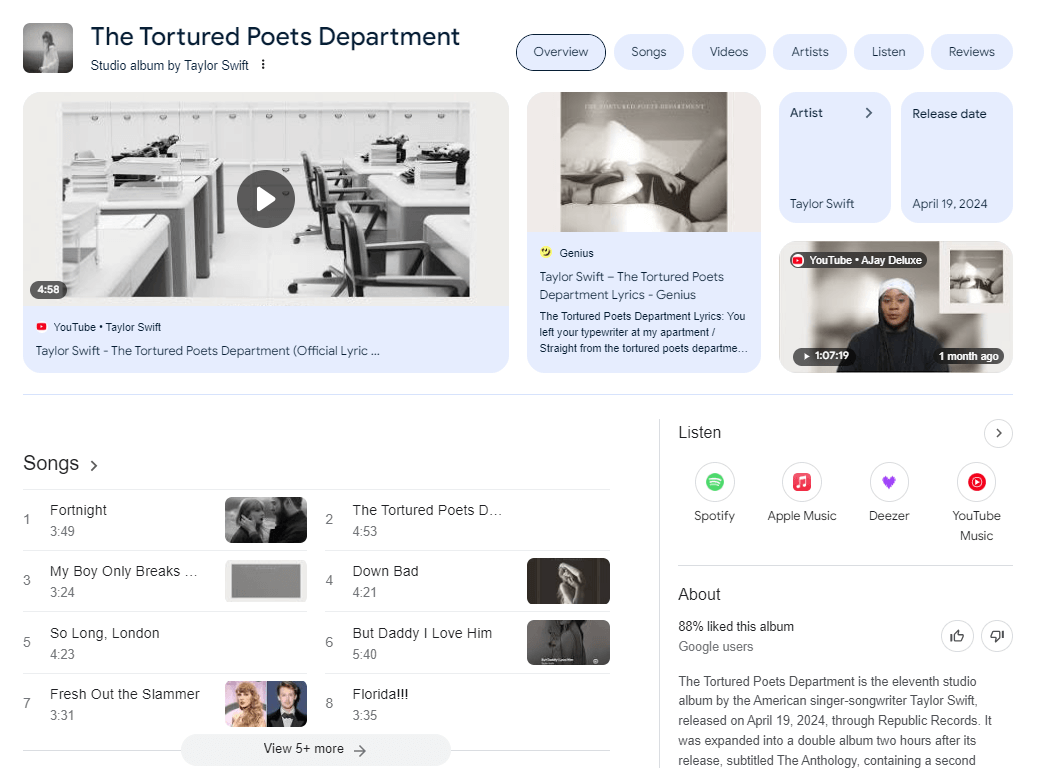This screenshot has height=768, width=1048.
Task: Switch to the Songs tab
Action: coord(648,52)
